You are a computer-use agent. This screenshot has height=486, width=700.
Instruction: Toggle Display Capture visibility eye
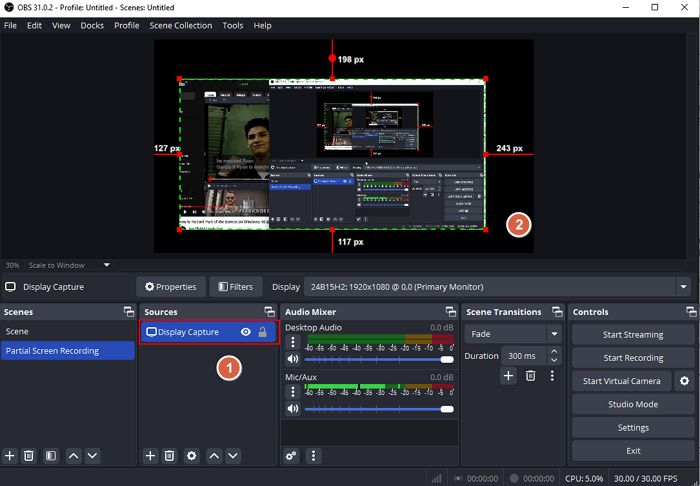pyautogui.click(x=246, y=332)
